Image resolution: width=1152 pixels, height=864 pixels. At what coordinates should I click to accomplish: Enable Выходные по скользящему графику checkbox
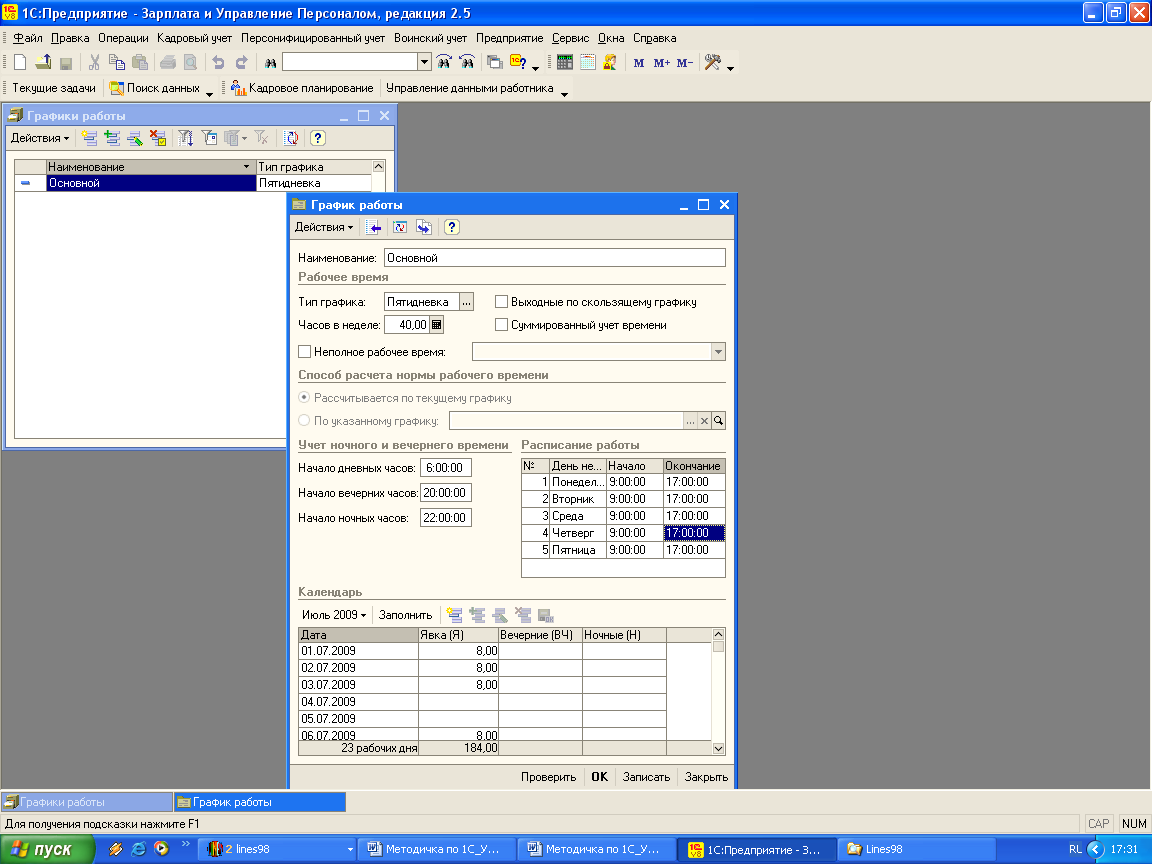tap(501, 302)
